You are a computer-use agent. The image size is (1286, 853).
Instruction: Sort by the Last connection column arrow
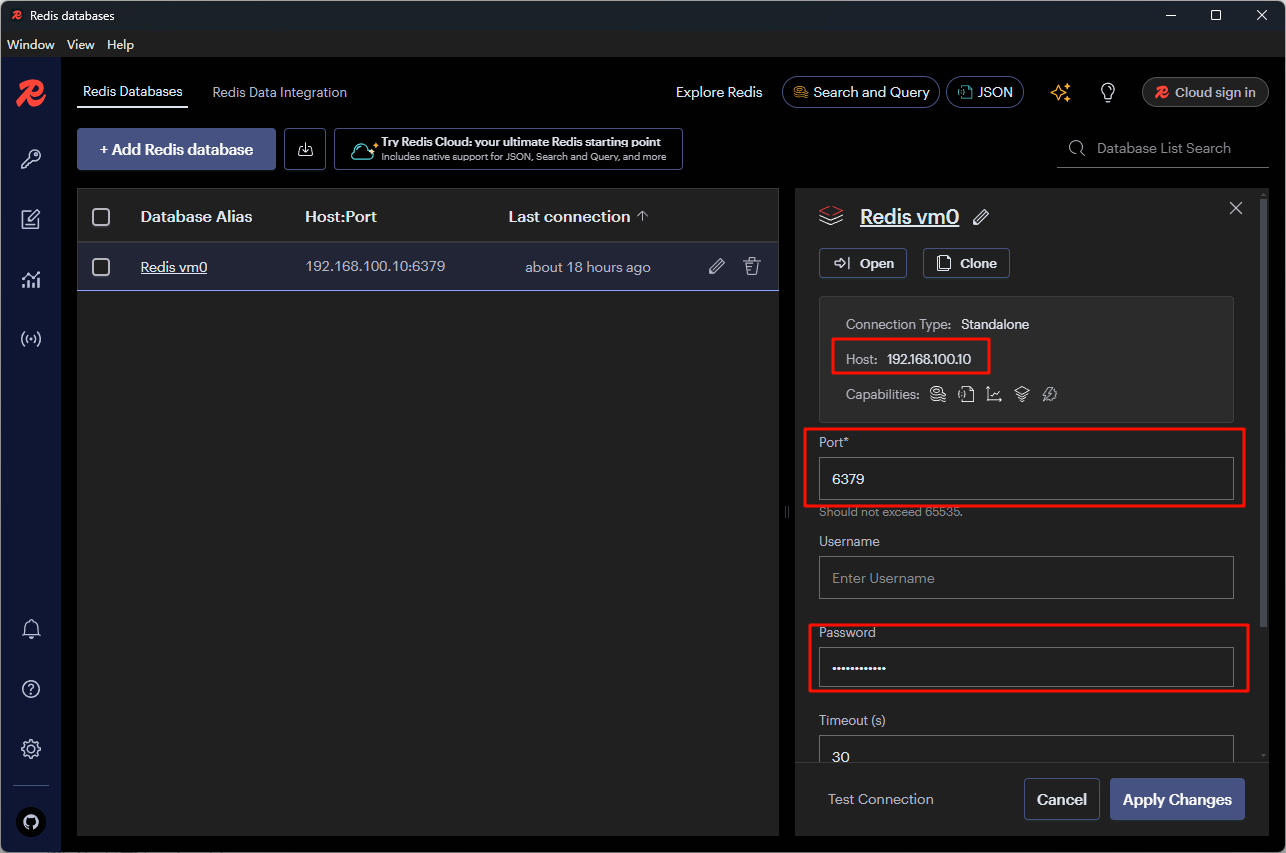pos(643,216)
